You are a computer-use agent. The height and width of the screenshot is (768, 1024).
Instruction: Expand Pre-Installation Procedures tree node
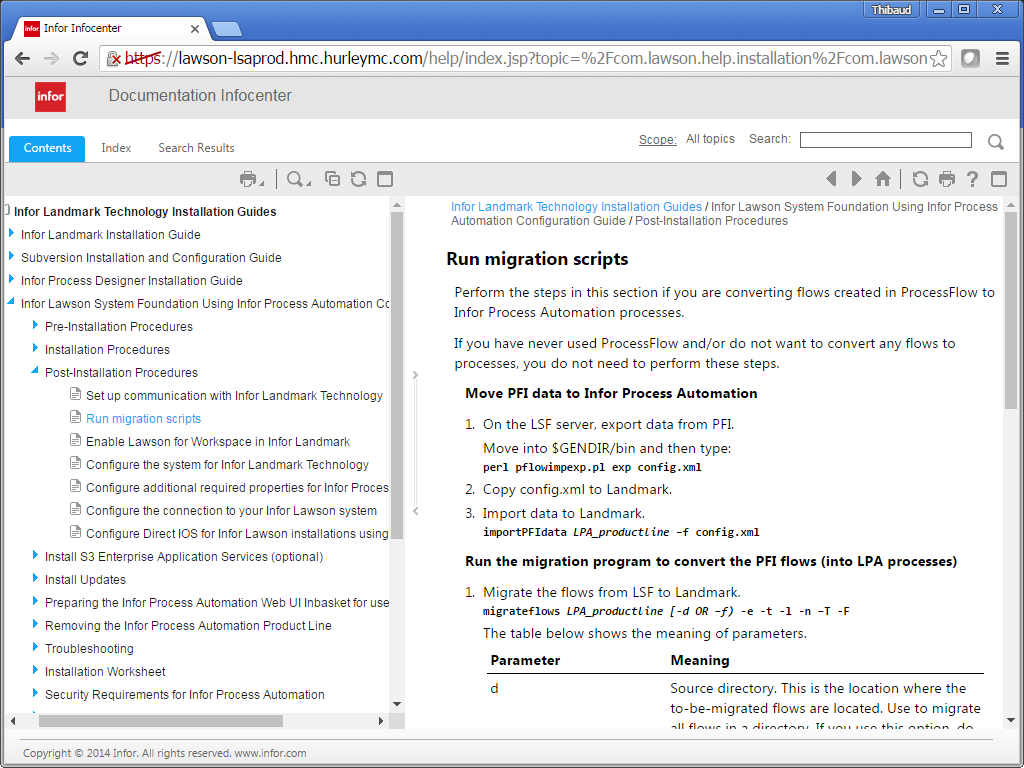[35, 326]
